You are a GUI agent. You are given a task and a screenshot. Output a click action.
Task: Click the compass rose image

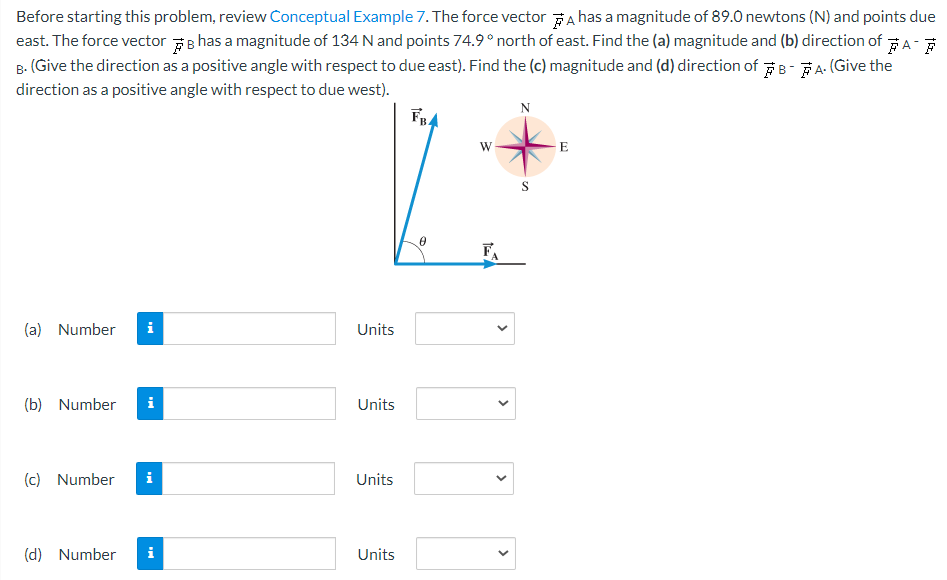click(x=524, y=147)
